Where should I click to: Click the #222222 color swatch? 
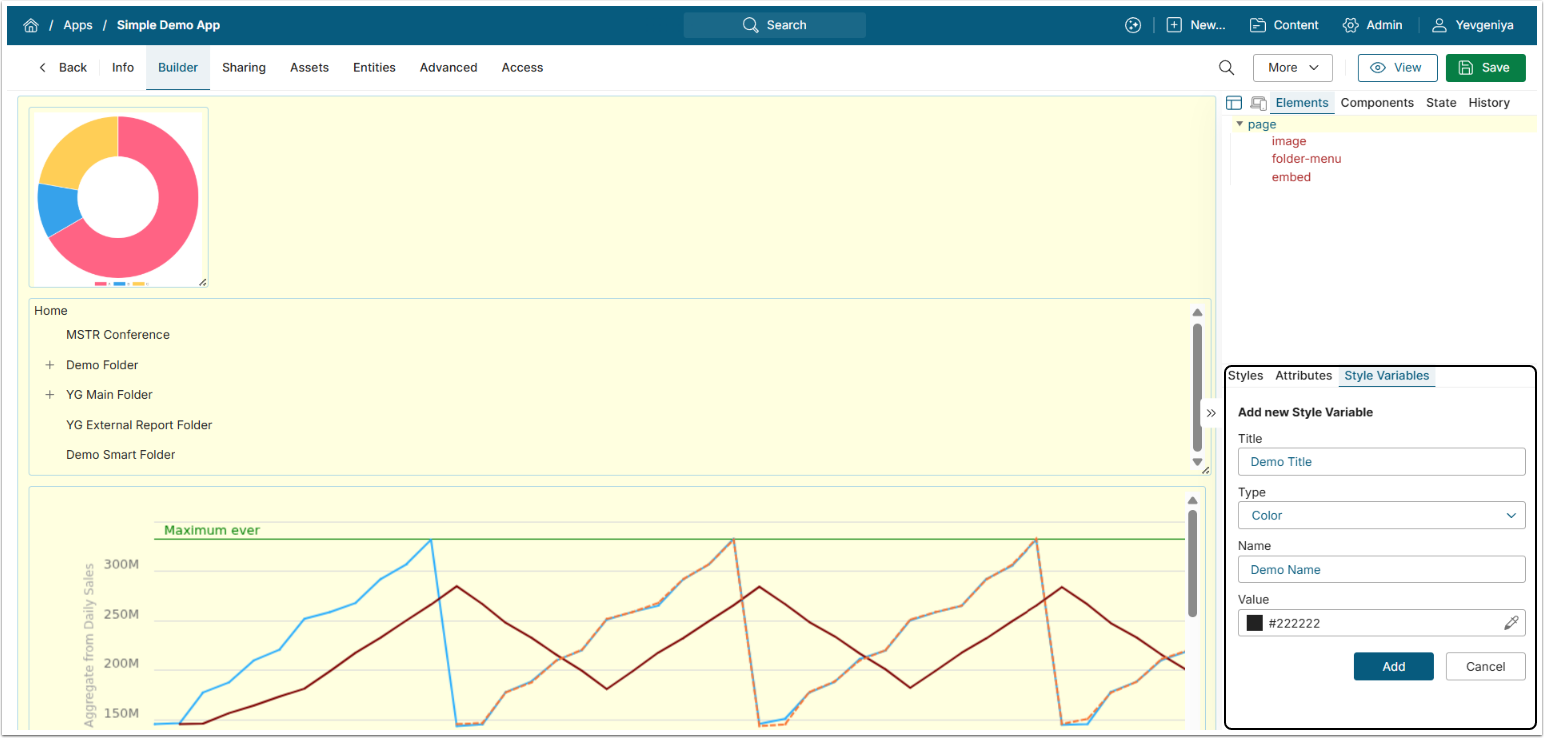1254,623
